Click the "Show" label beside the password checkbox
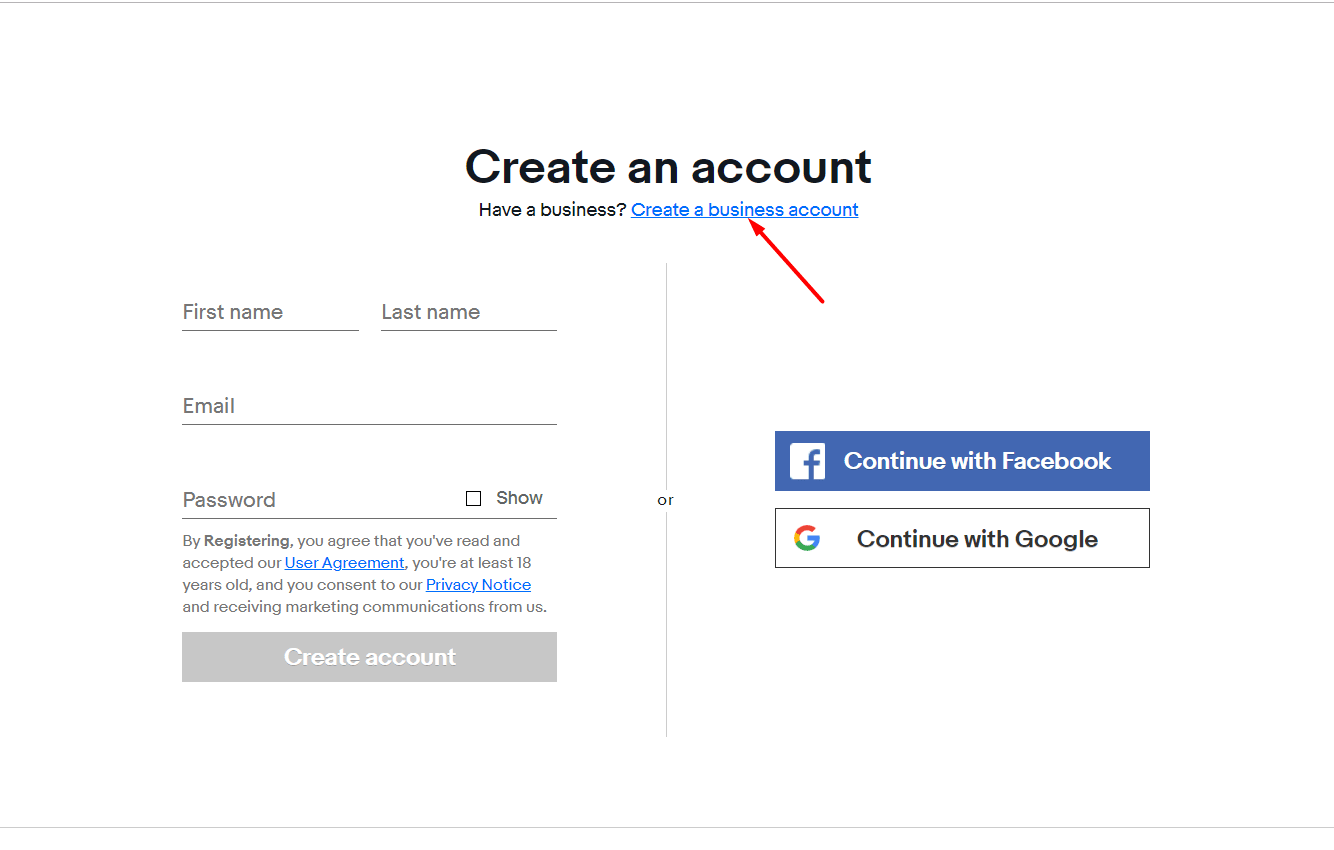The height and width of the screenshot is (850, 1334). pos(519,498)
